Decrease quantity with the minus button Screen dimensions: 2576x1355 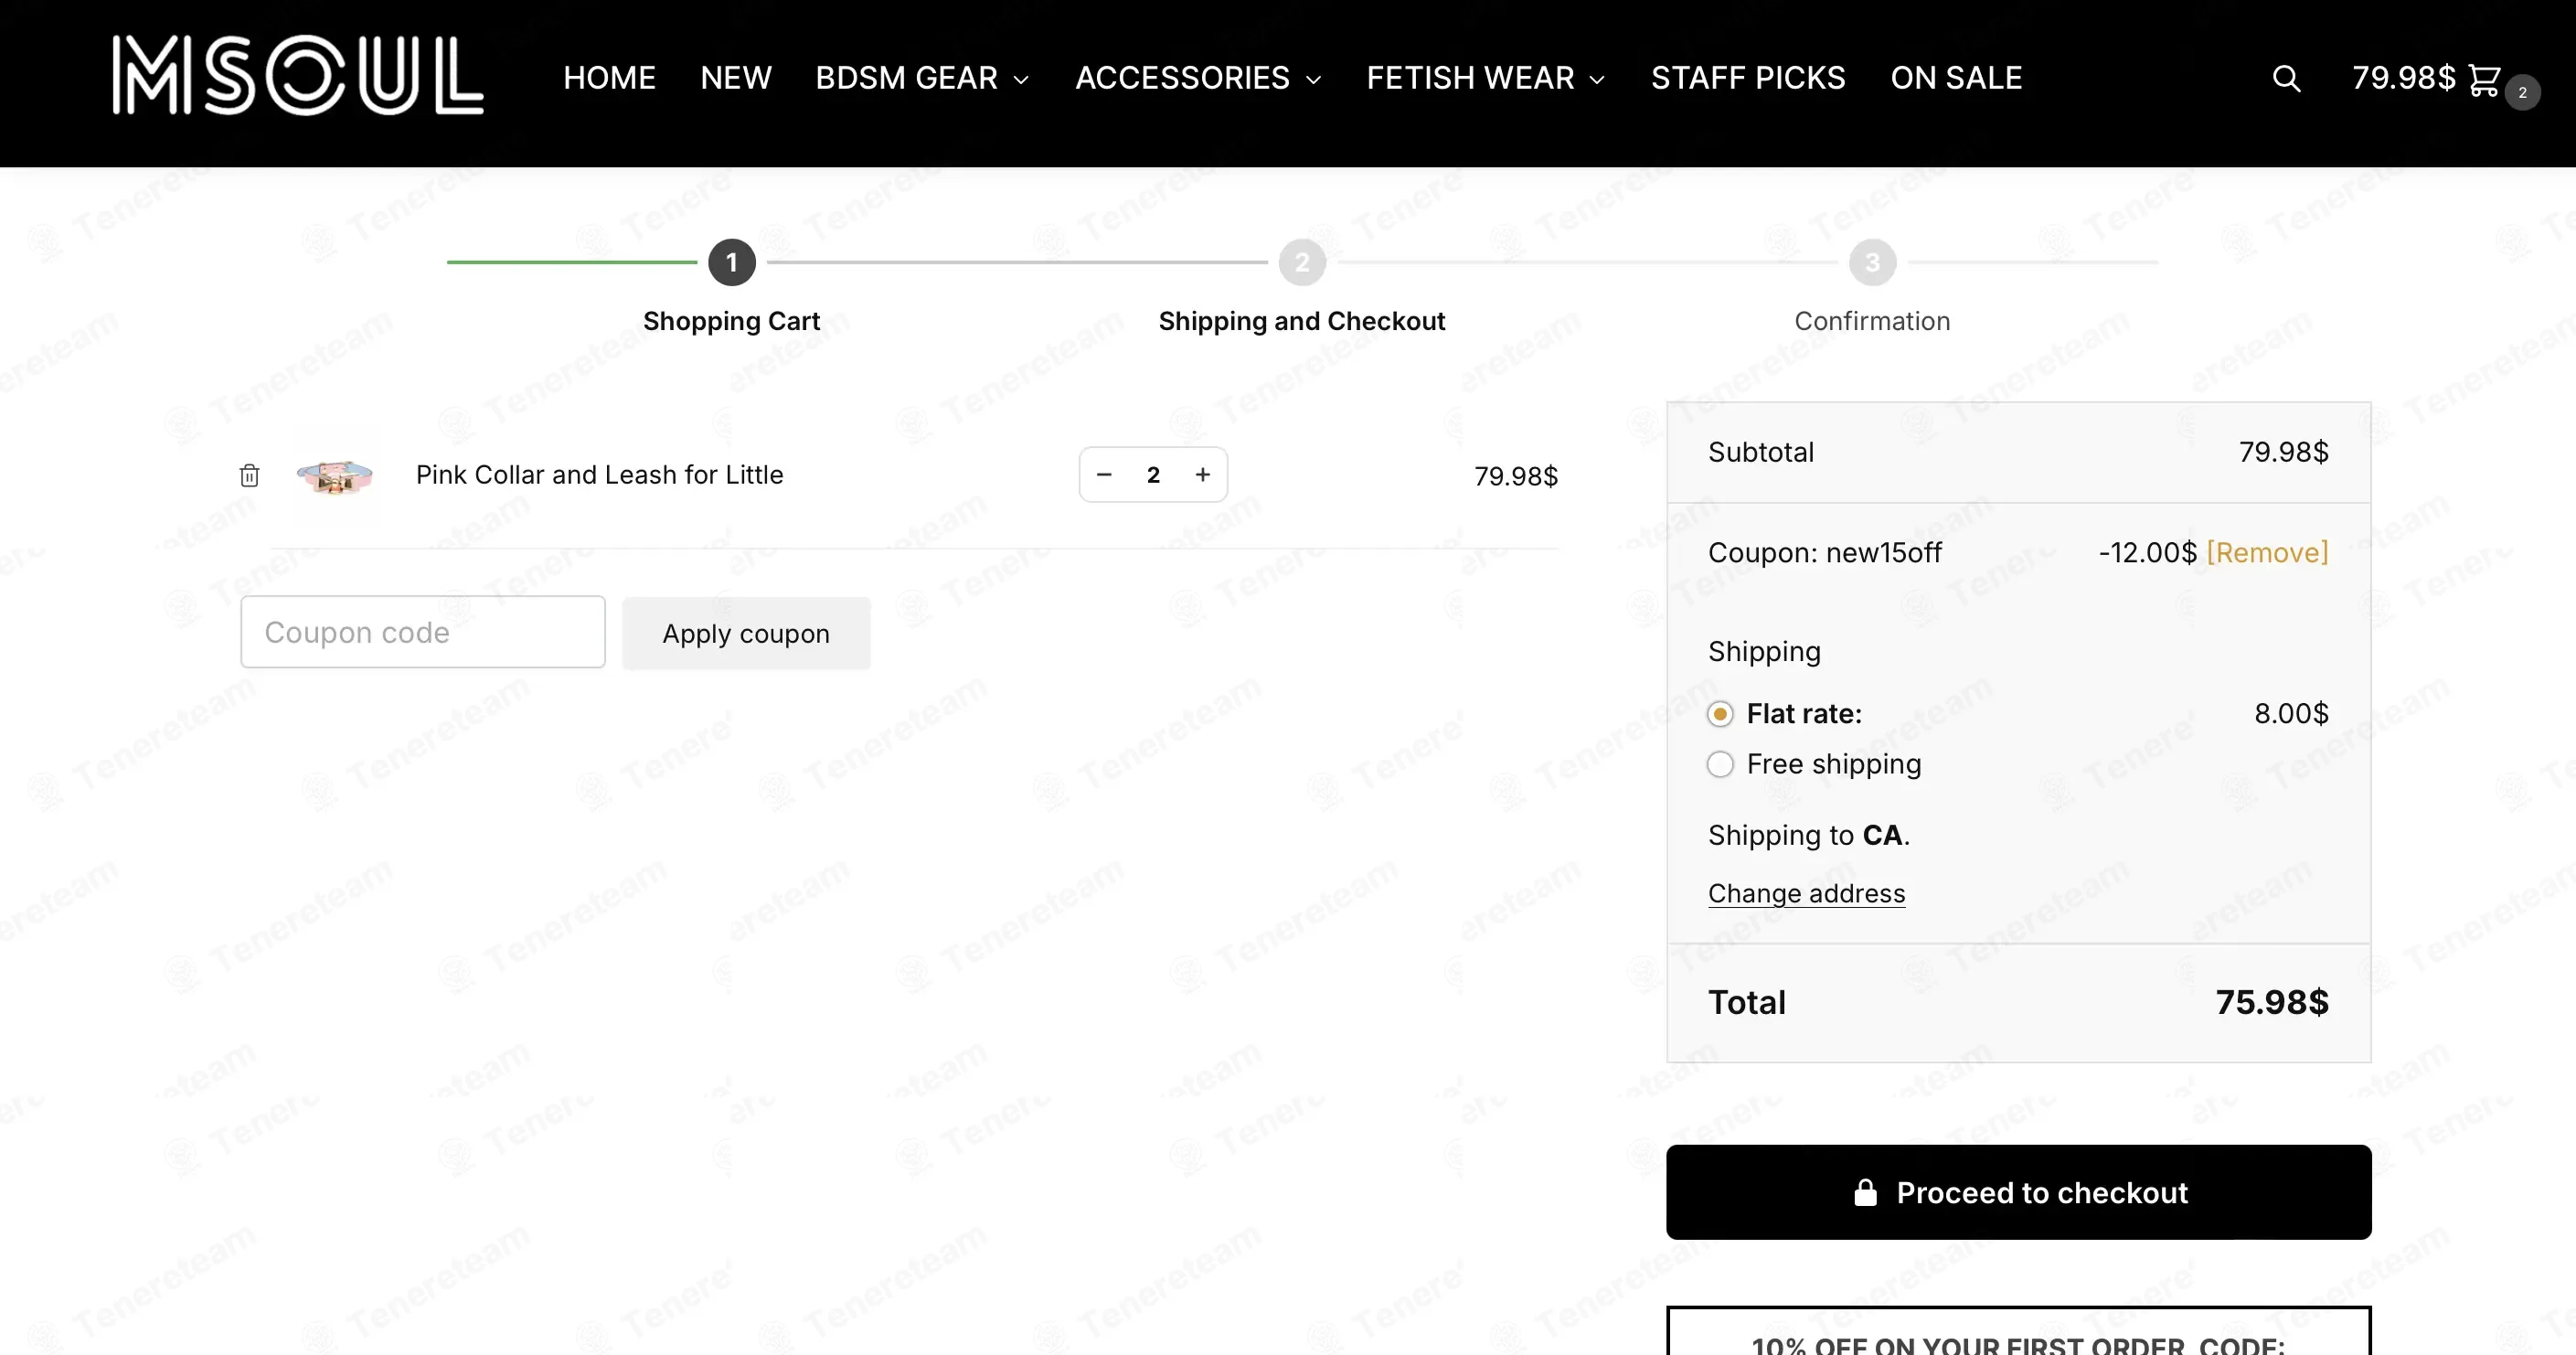[1104, 475]
